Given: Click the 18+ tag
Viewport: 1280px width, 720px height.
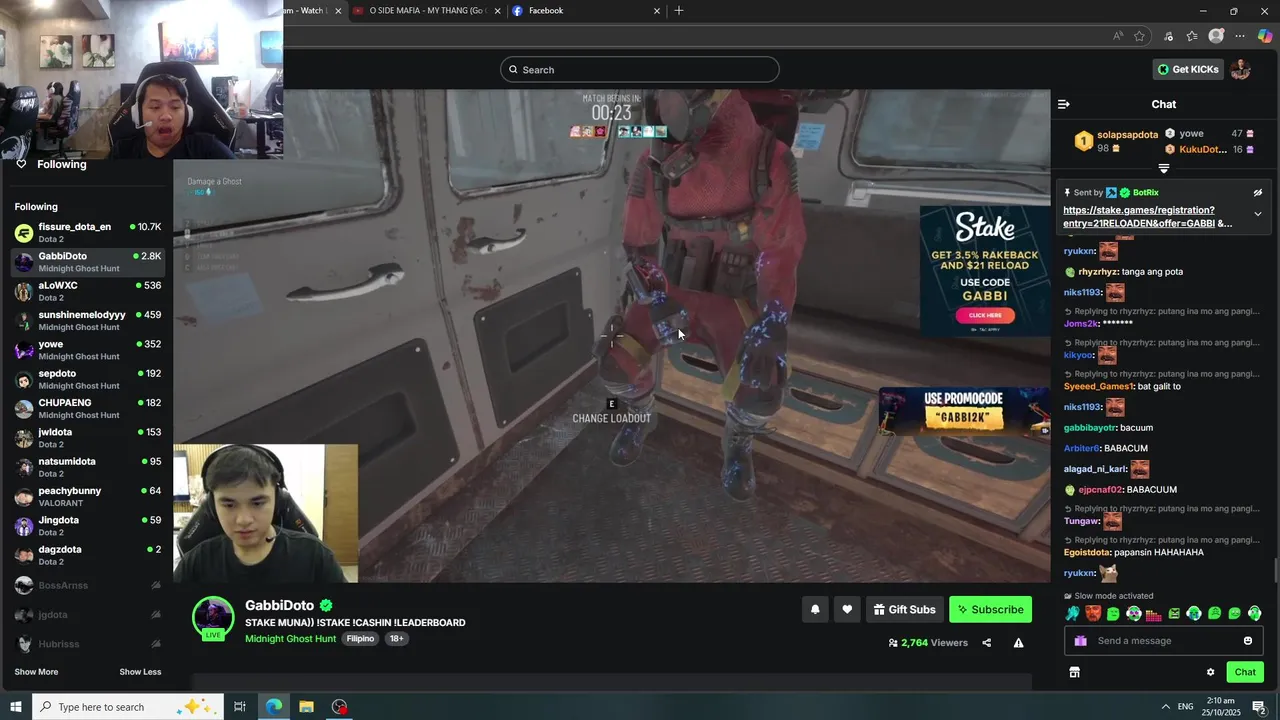Looking at the screenshot, I should pyautogui.click(x=396, y=639).
